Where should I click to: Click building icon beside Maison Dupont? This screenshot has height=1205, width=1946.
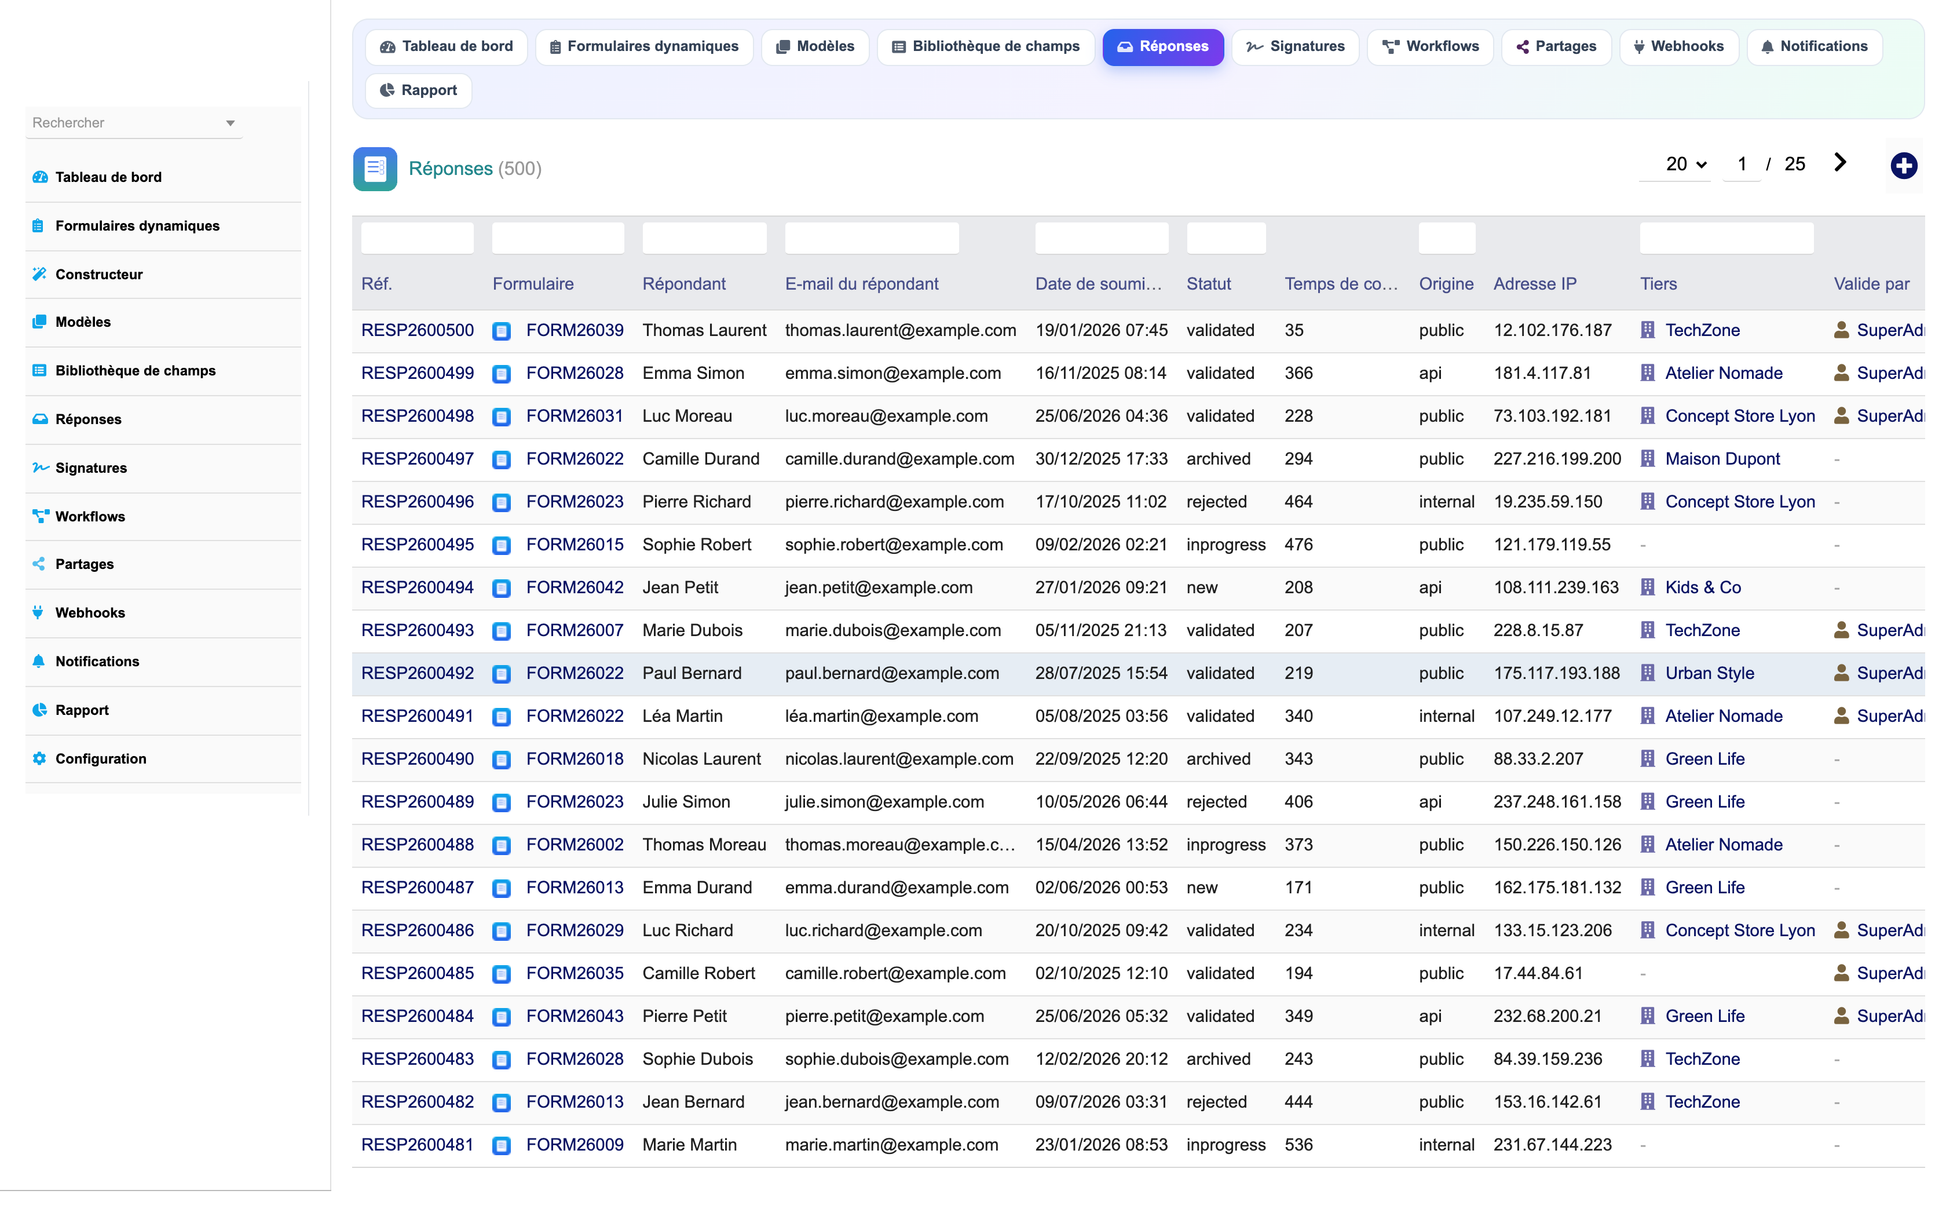click(x=1648, y=459)
